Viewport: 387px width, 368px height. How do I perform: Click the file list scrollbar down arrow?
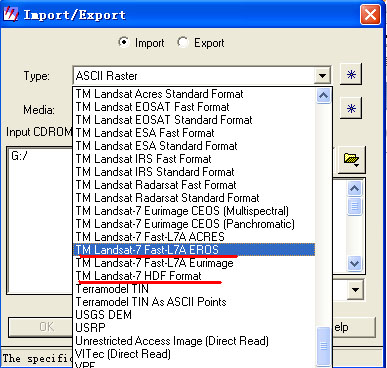(x=354, y=263)
